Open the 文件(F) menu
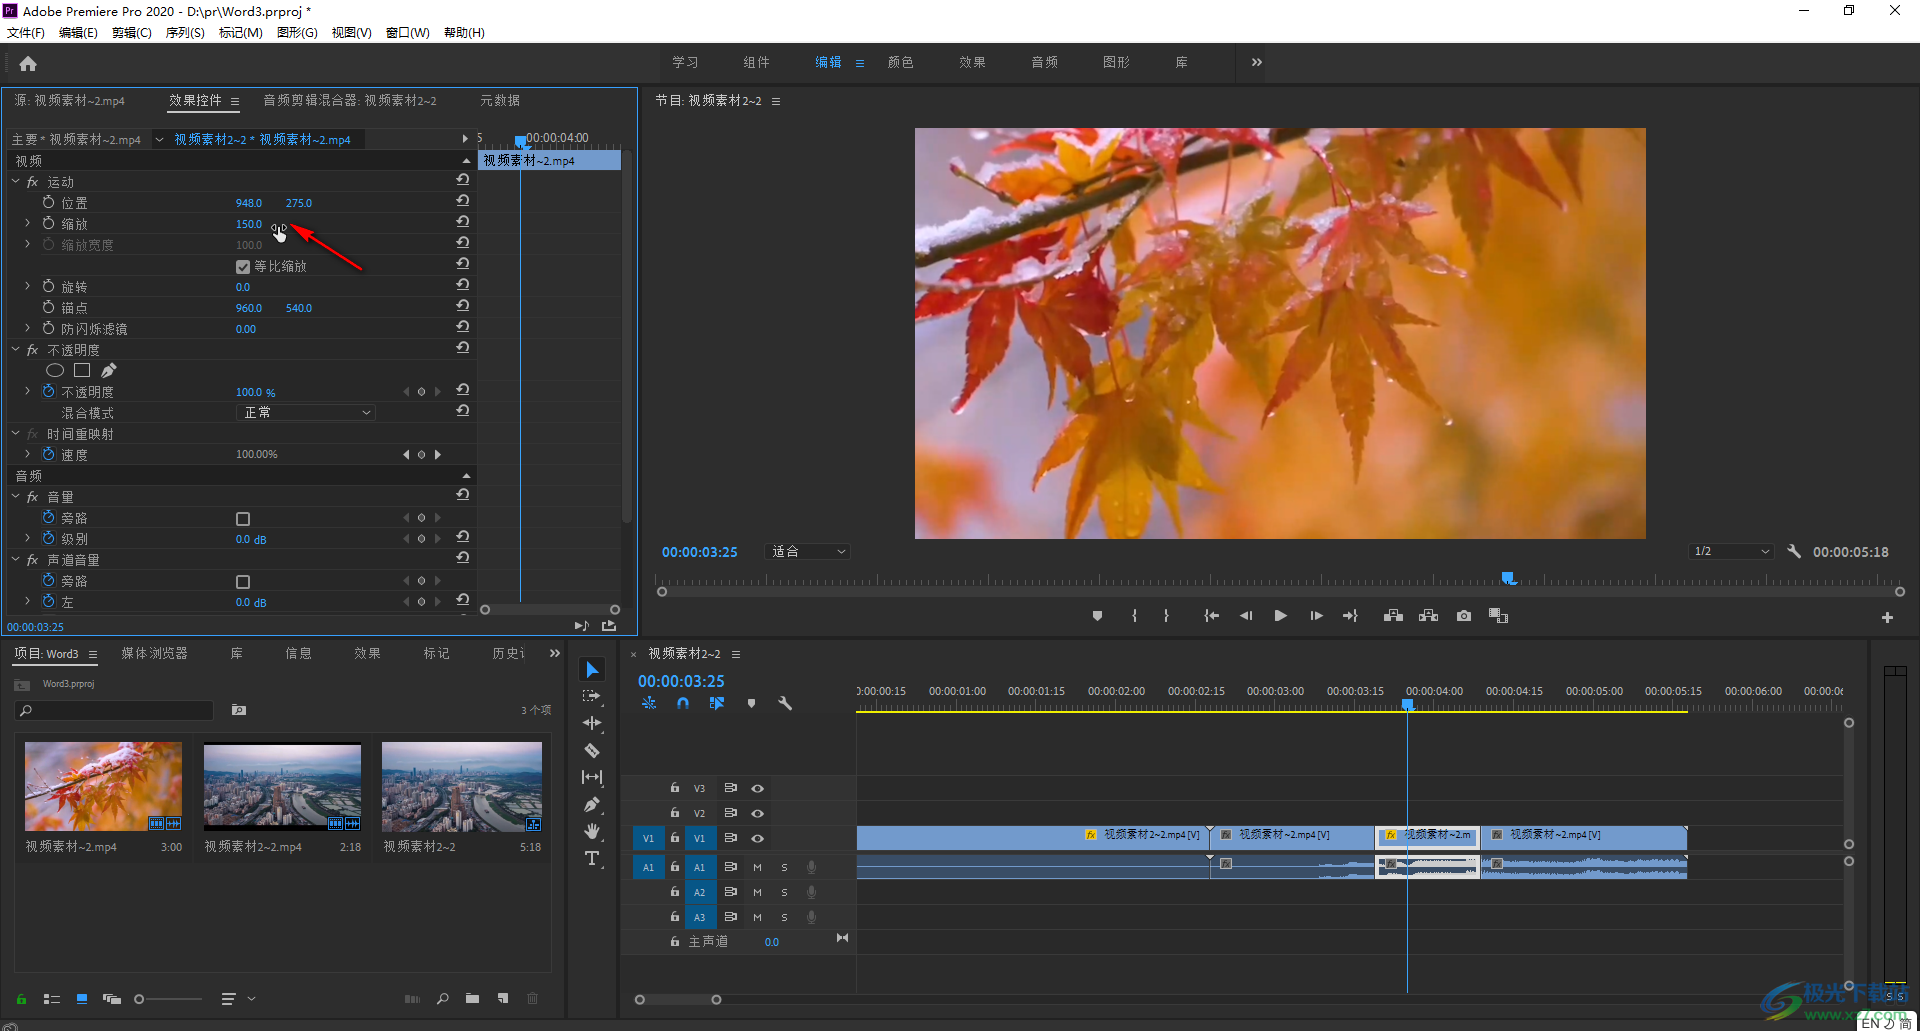The image size is (1920, 1031). tap(26, 33)
